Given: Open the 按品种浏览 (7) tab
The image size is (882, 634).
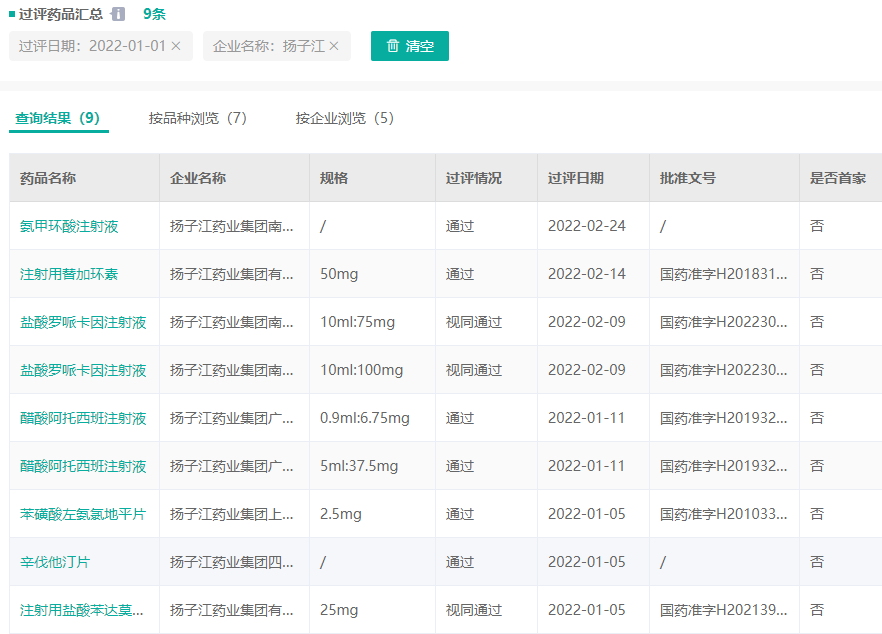Looking at the screenshot, I should click(198, 118).
